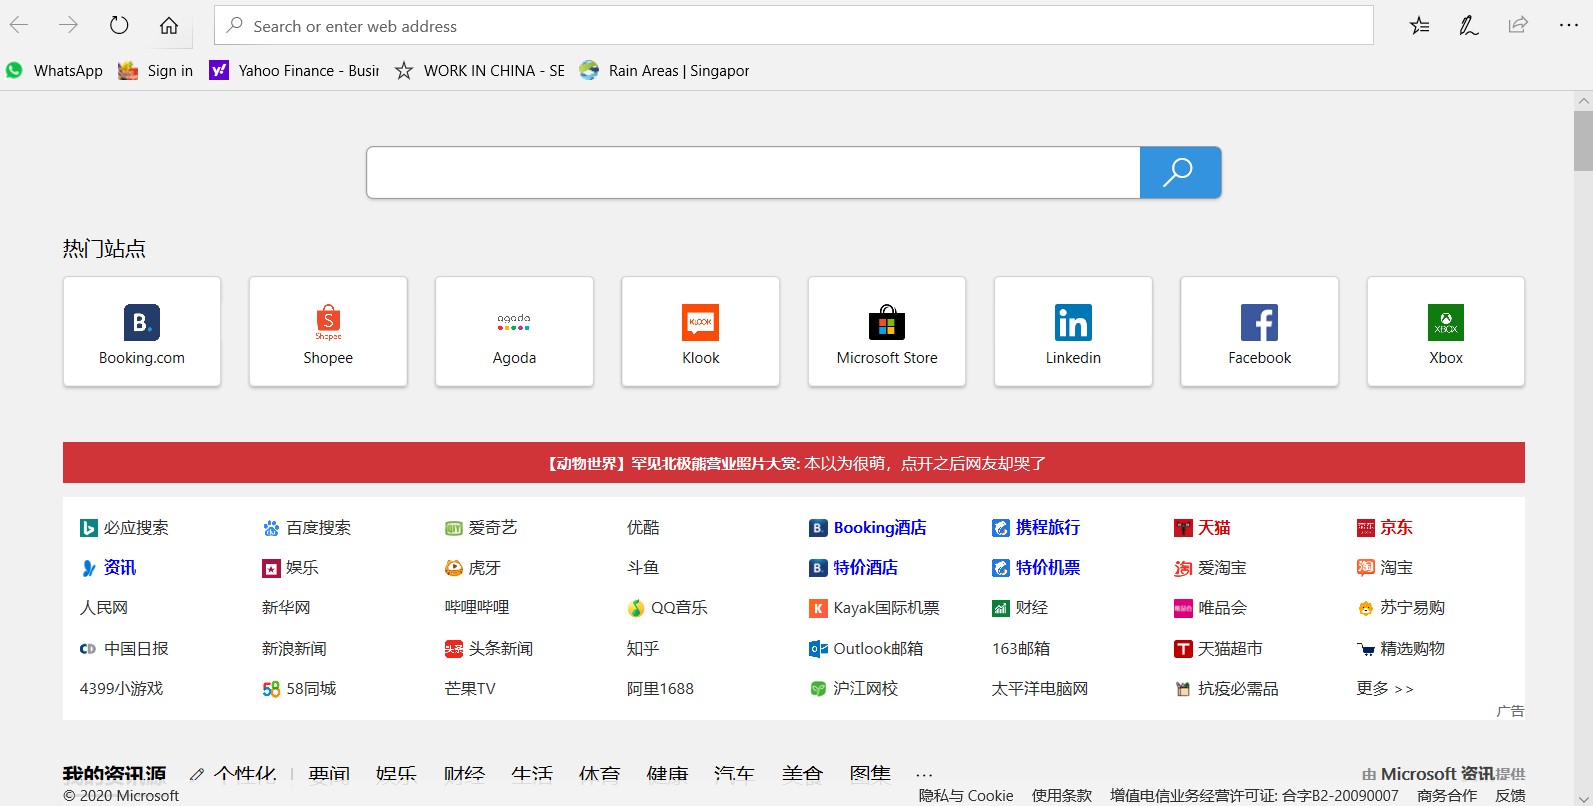Switch to the 财经 news tab
The image size is (1593, 806).
point(464,774)
